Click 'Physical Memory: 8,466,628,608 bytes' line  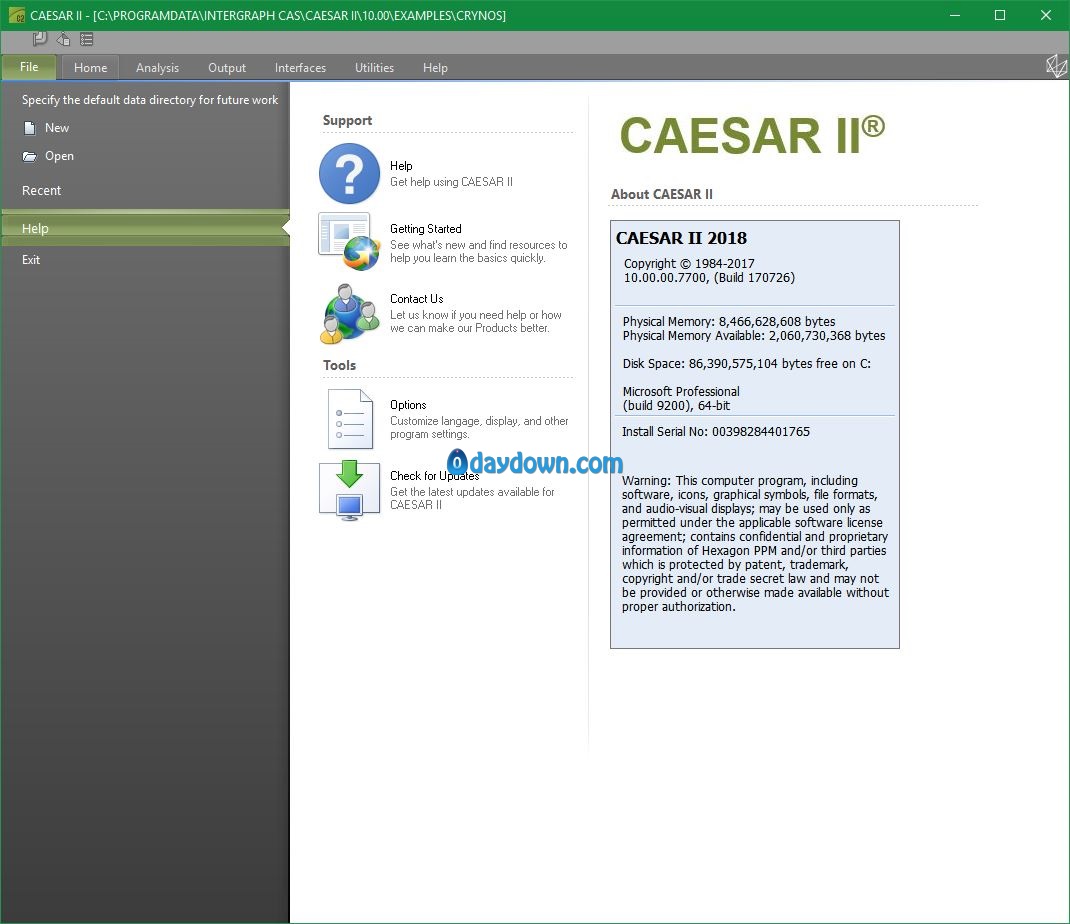pyautogui.click(x=729, y=321)
